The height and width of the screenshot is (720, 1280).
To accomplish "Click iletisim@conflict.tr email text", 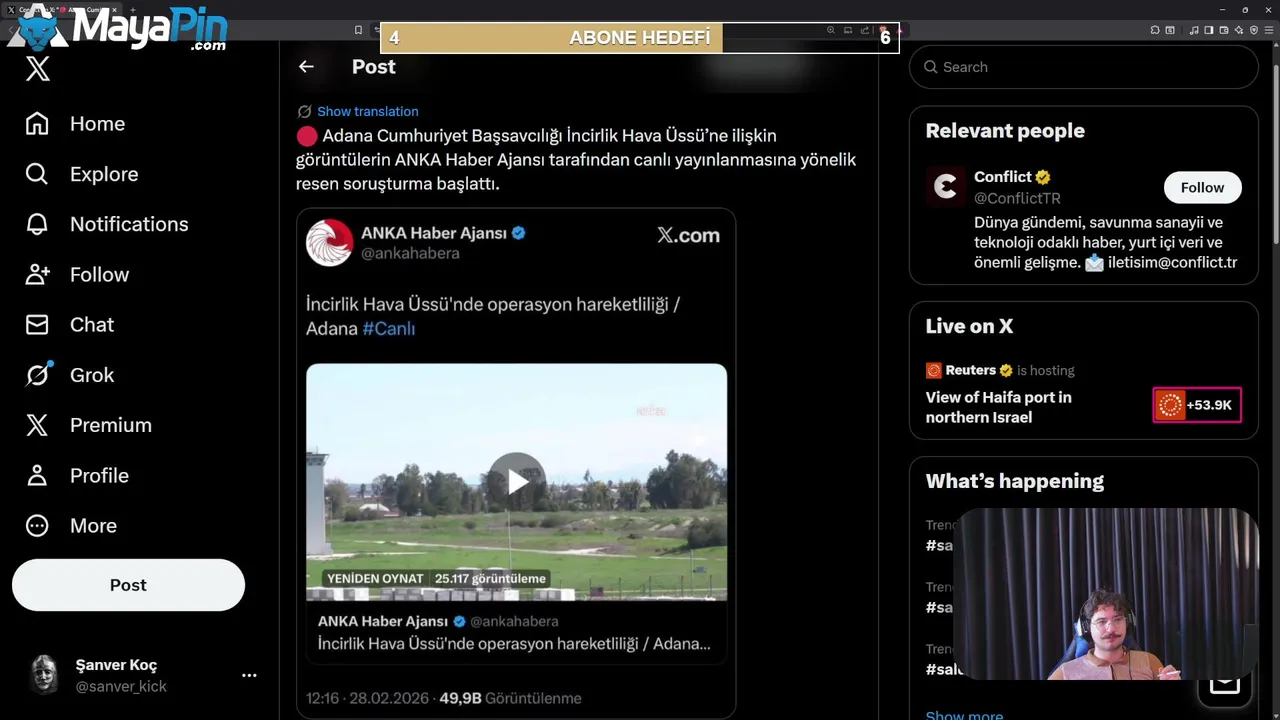I will coord(1172,263).
